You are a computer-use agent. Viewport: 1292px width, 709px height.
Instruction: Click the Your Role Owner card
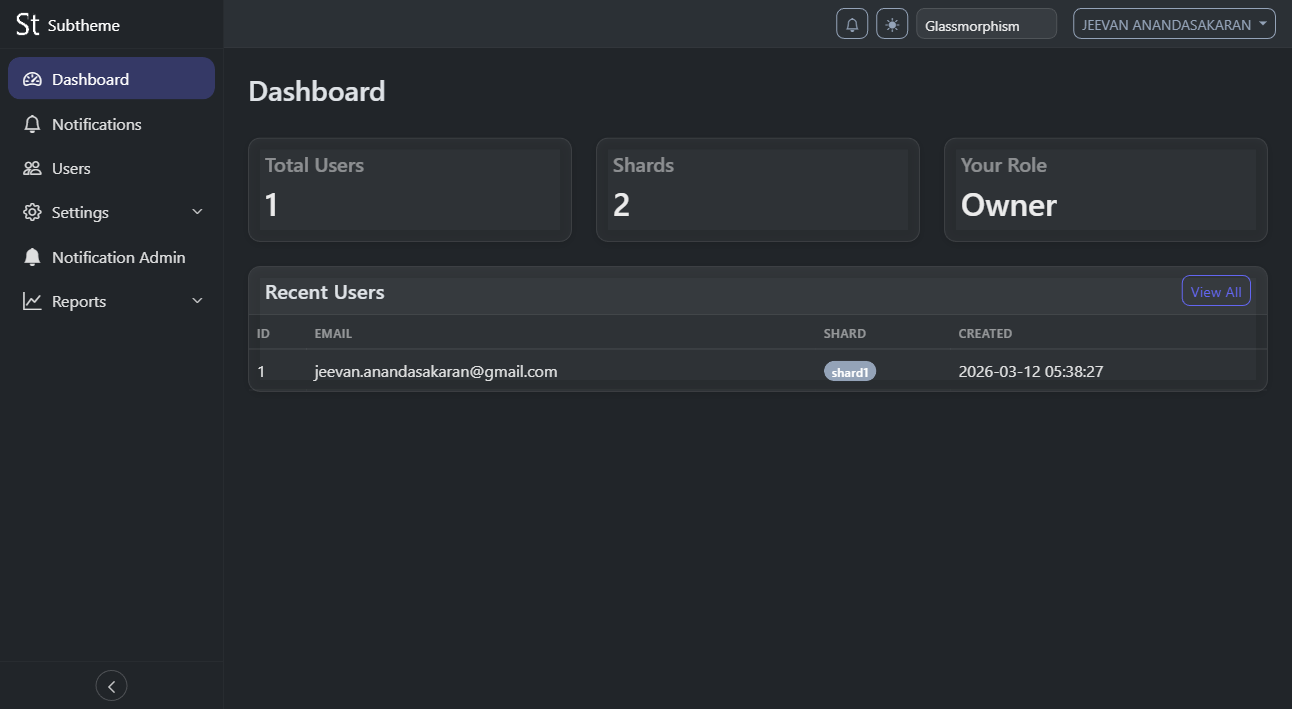coord(1106,190)
